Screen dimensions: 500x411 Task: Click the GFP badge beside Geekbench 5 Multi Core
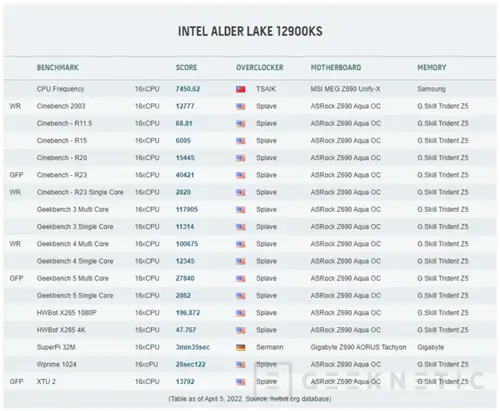[16, 278]
